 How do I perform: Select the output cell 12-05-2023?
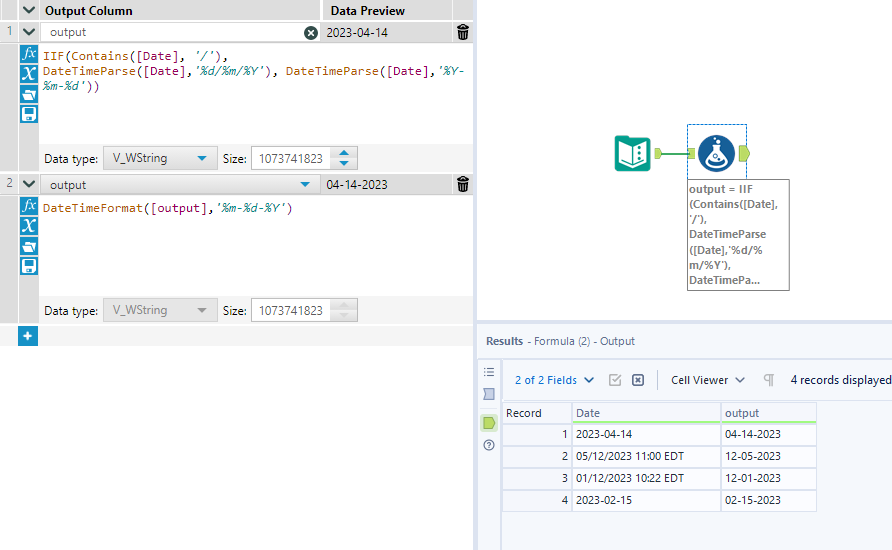(x=768, y=456)
